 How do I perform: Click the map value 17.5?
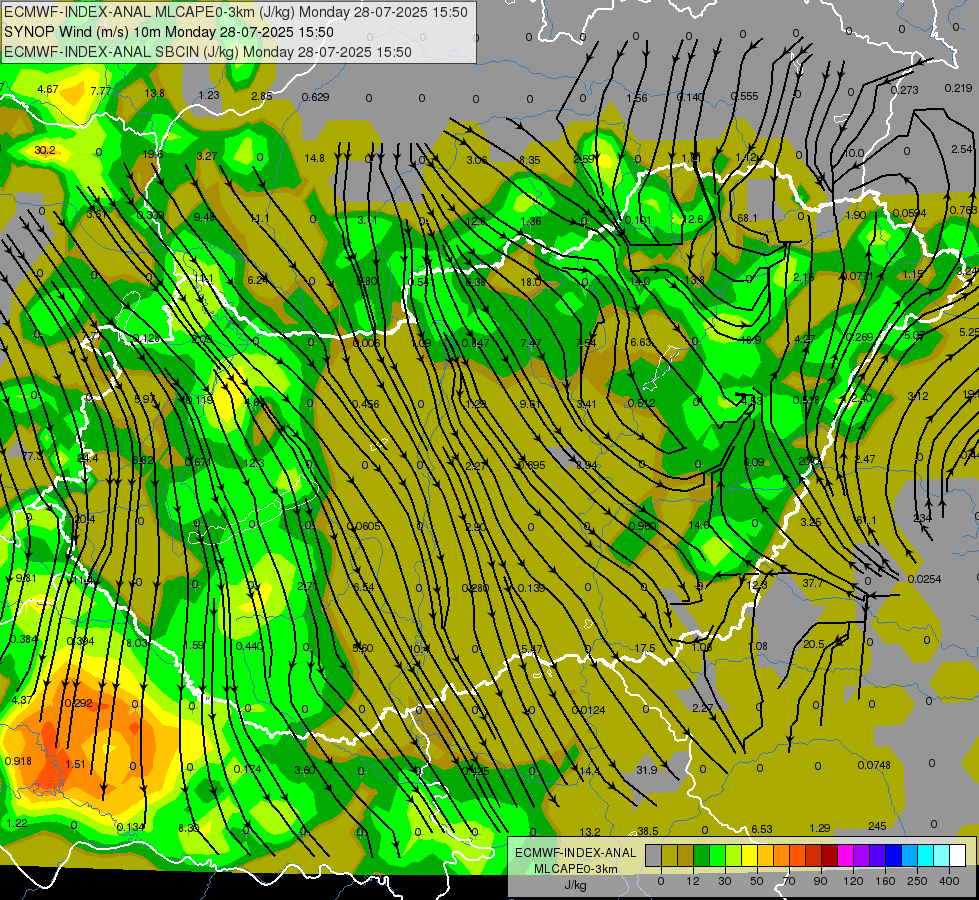click(x=645, y=648)
